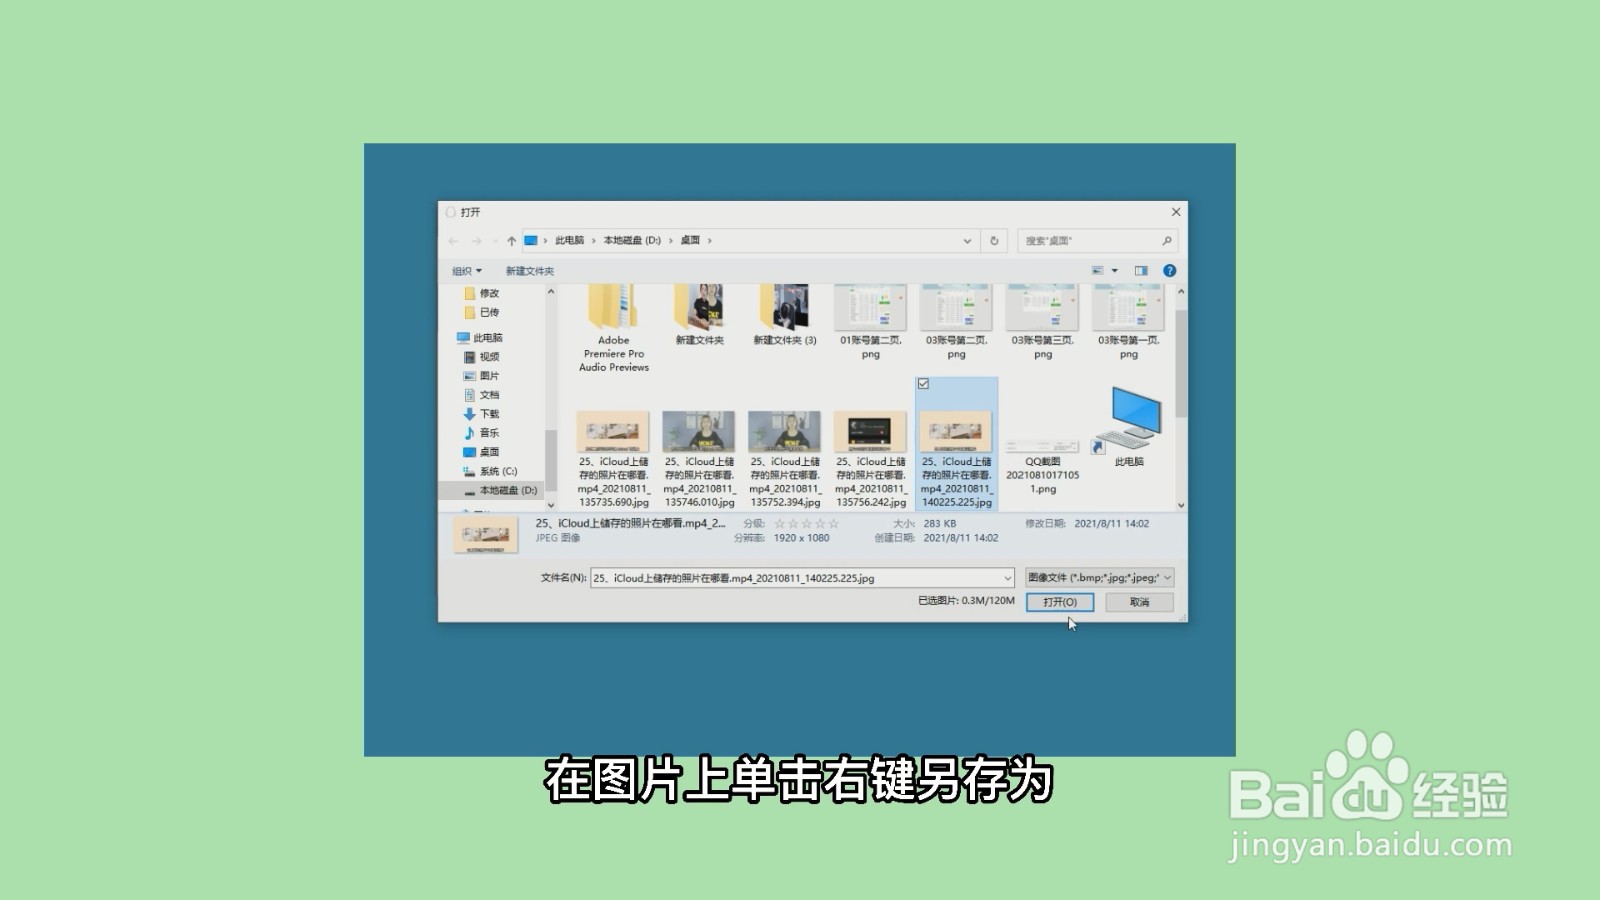
Task: Open the 图片 (Pictures) item in the sidebar
Action: (490, 375)
